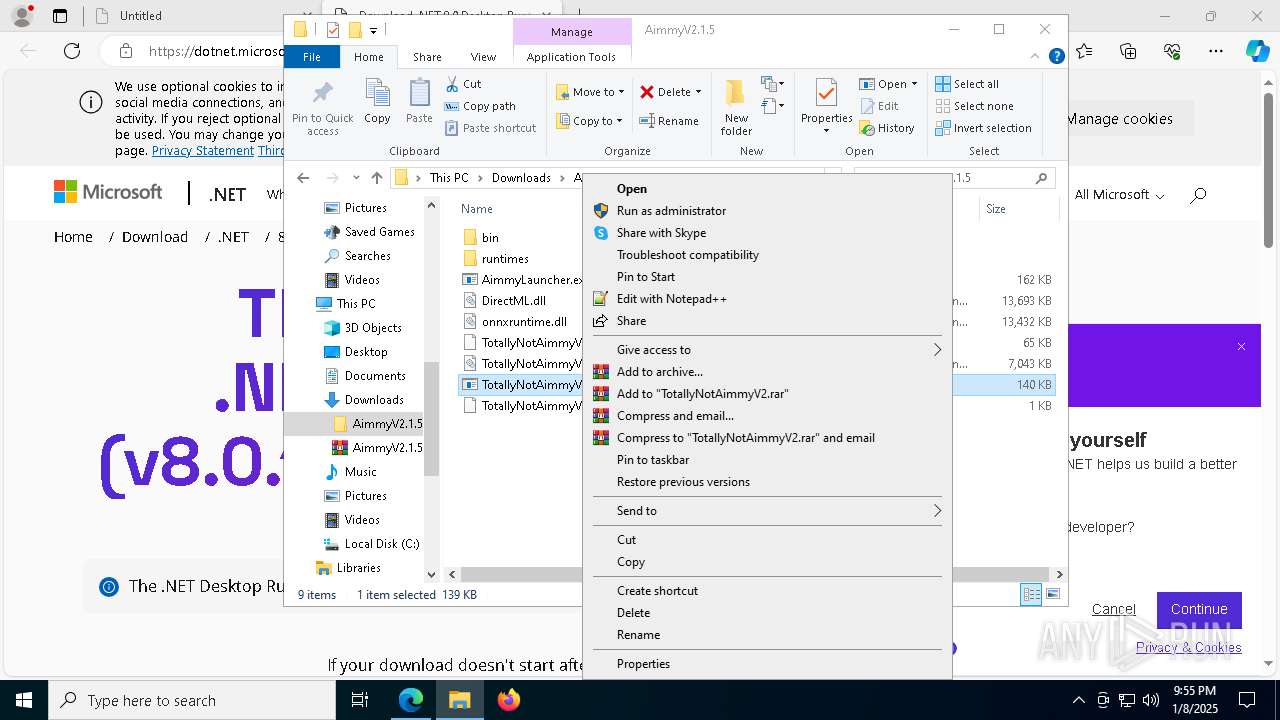Click Select none in ribbon
Viewport: 1280px width, 720px height.
(x=974, y=106)
